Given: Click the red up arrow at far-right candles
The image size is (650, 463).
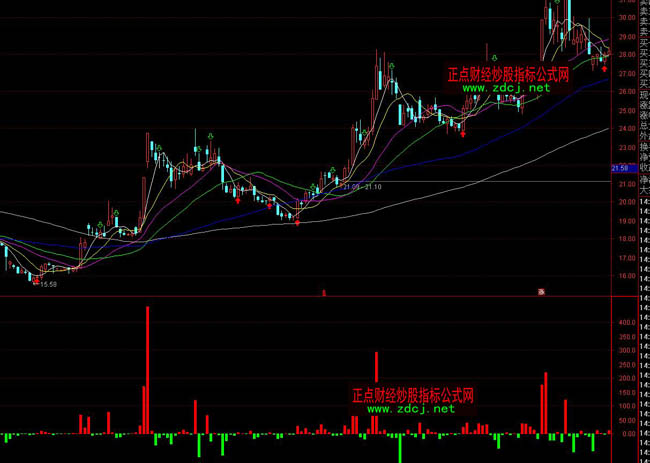Looking at the screenshot, I should tap(604, 69).
